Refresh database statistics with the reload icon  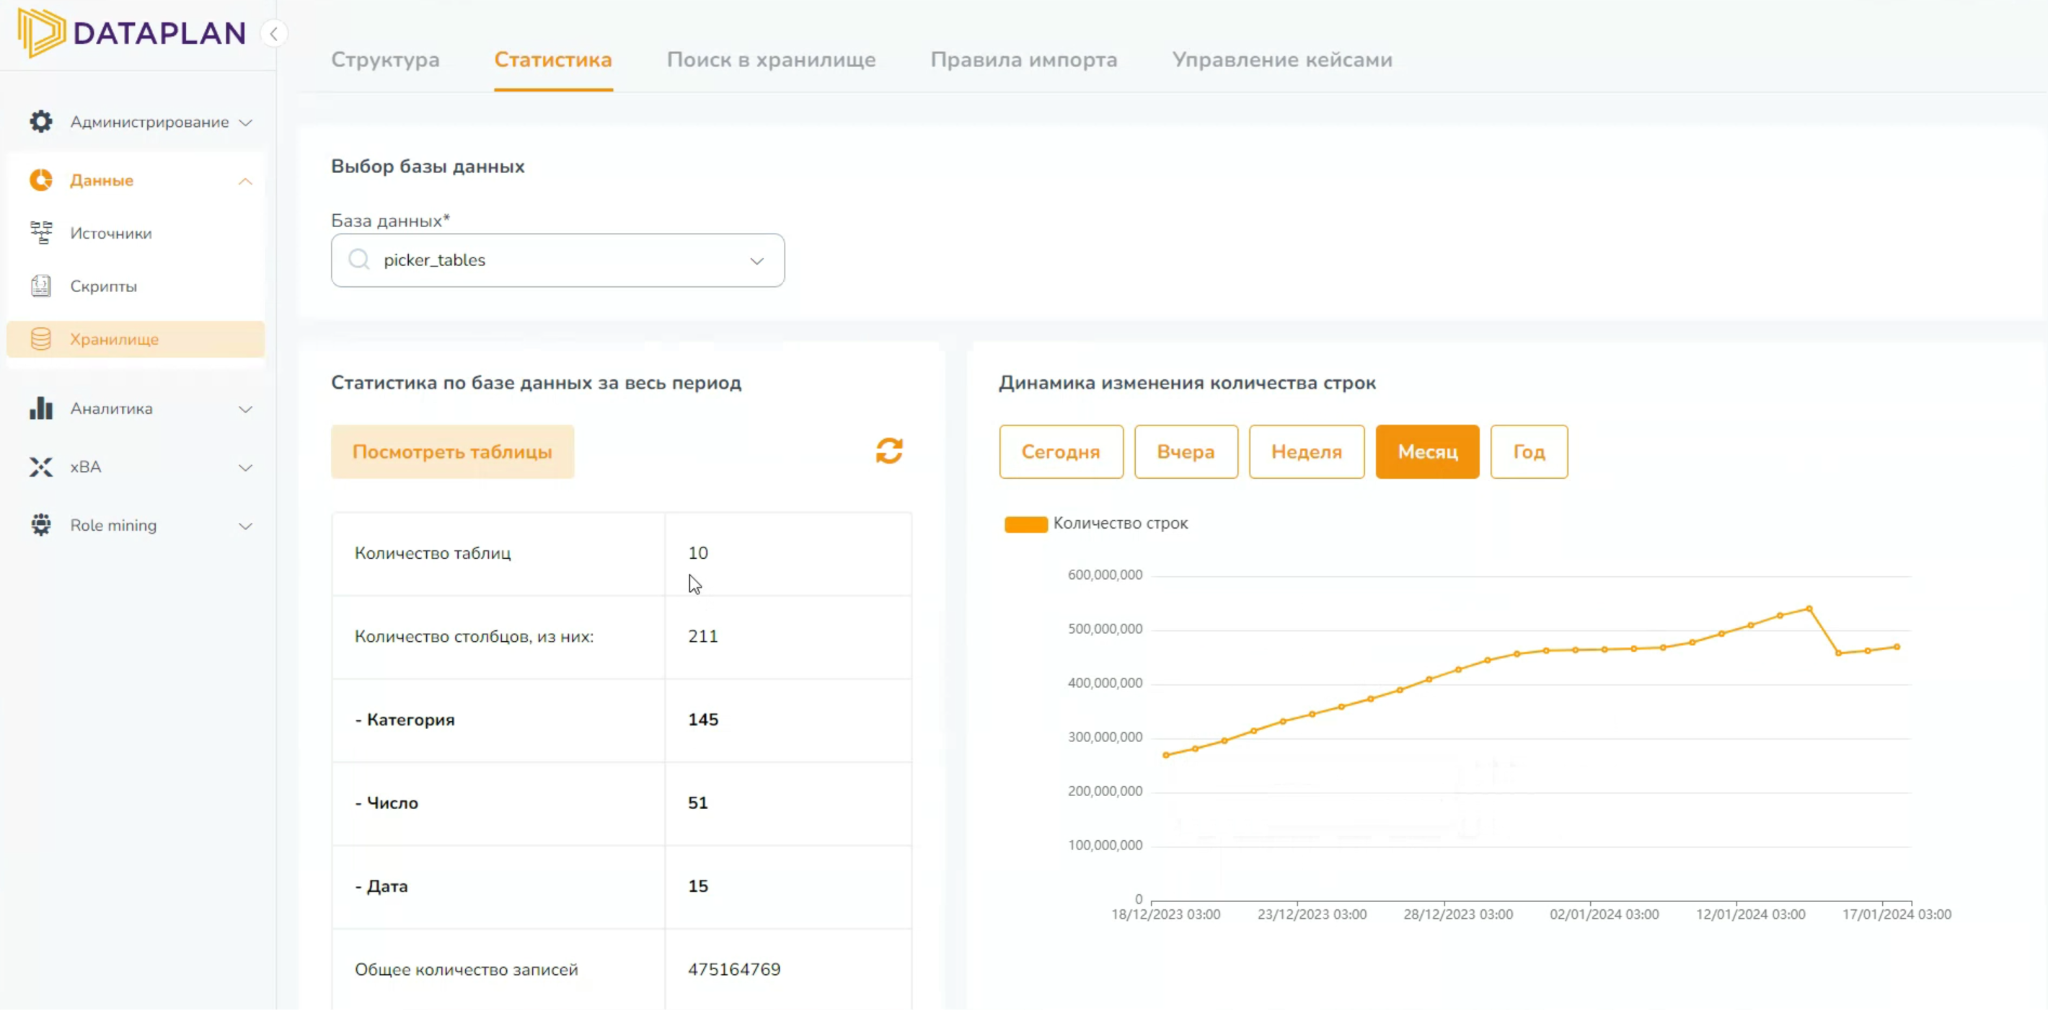(889, 451)
